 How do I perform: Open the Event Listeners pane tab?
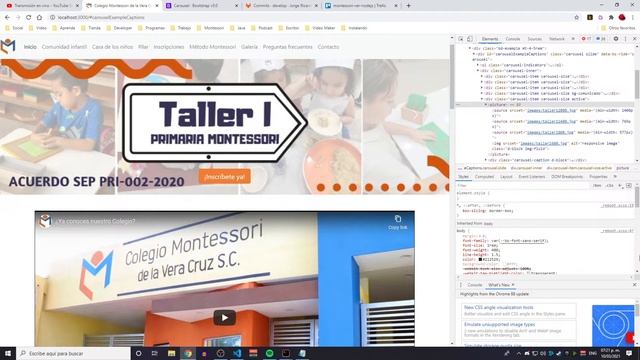click(531, 177)
